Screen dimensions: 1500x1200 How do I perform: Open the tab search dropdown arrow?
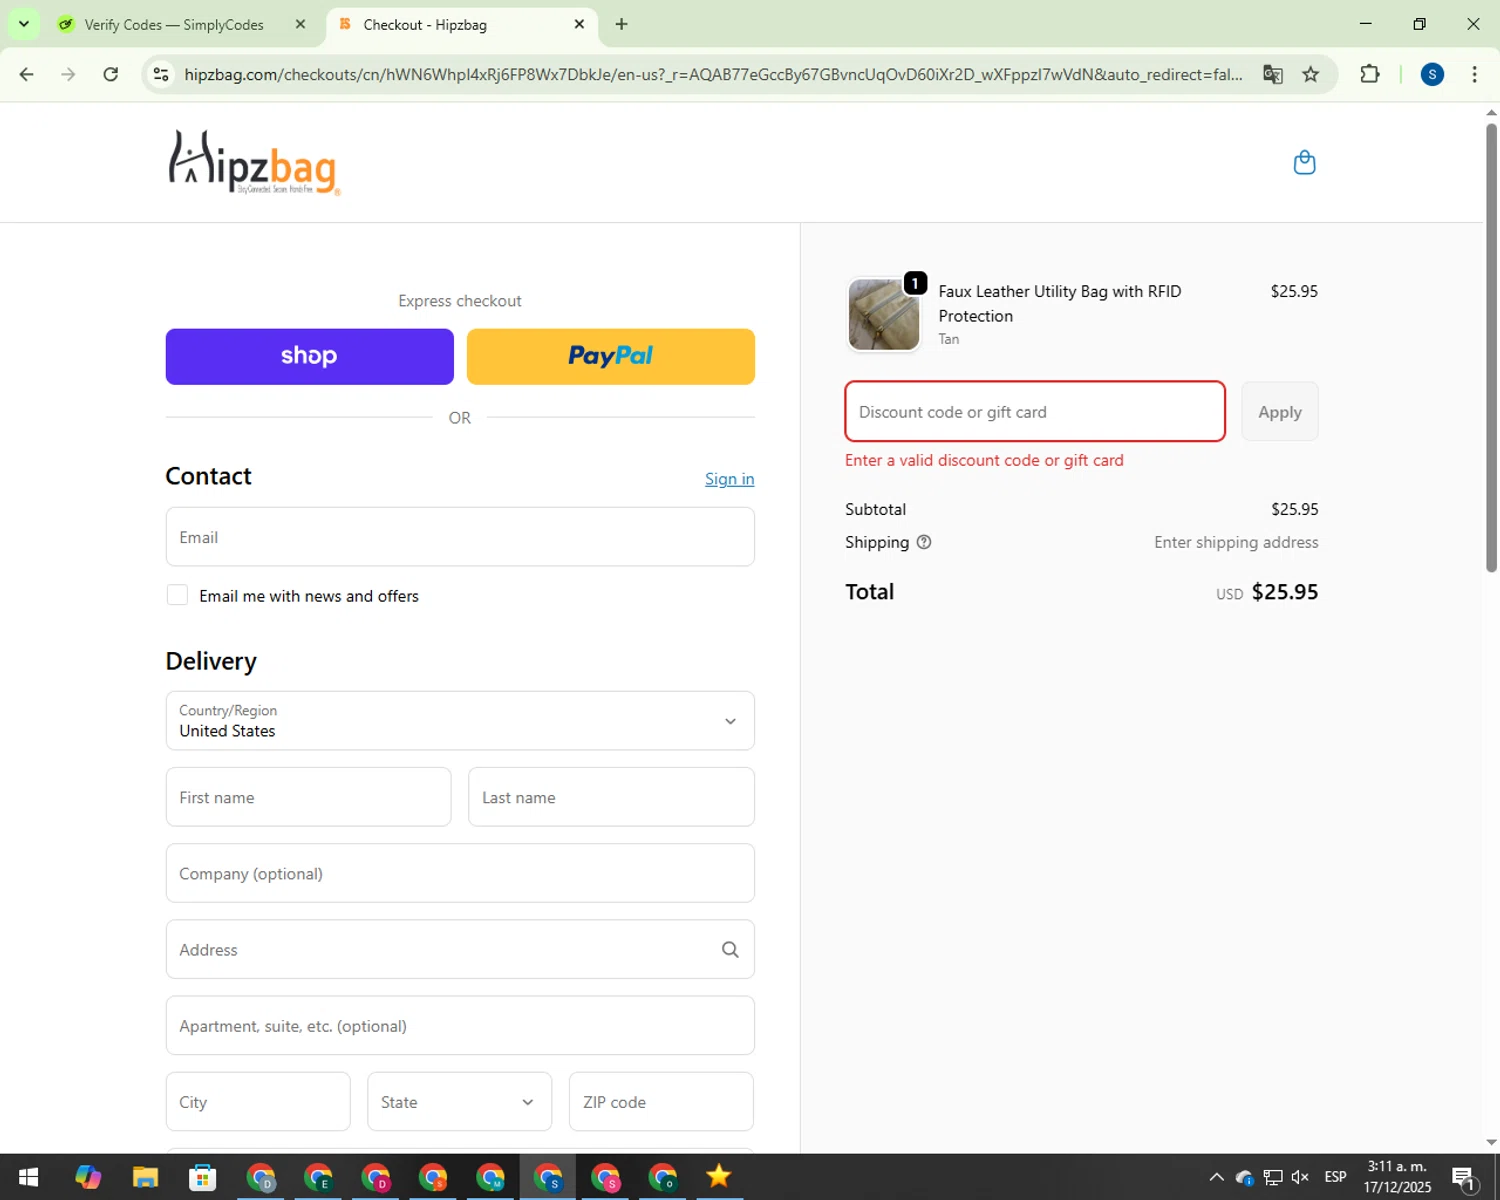[x=23, y=24]
